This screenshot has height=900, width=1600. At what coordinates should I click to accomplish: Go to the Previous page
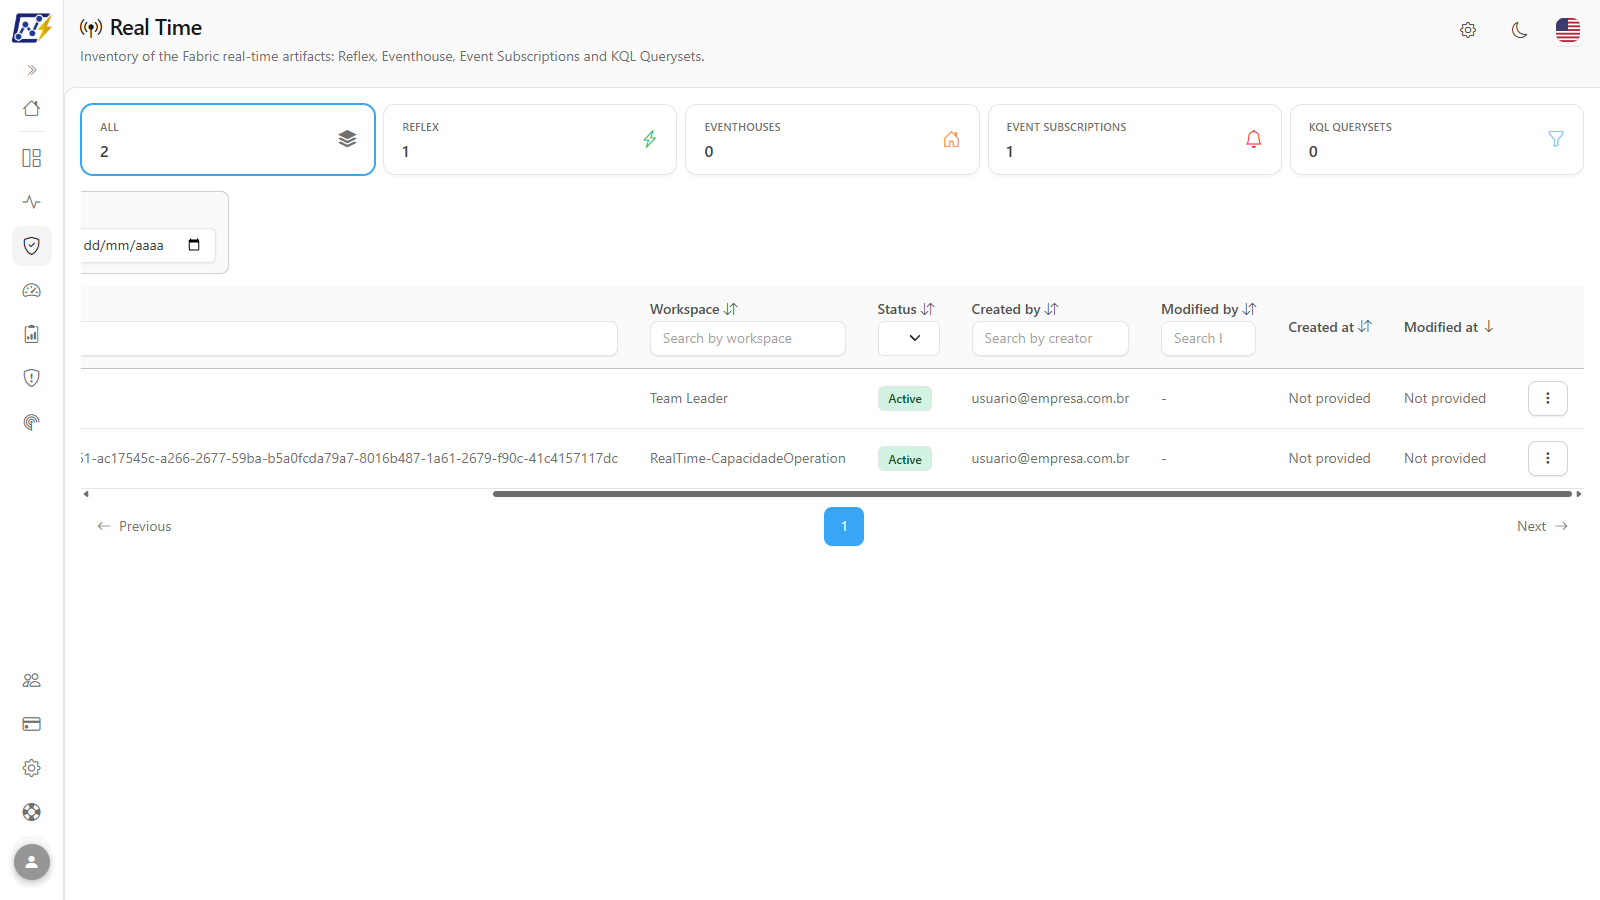pyautogui.click(x=134, y=526)
